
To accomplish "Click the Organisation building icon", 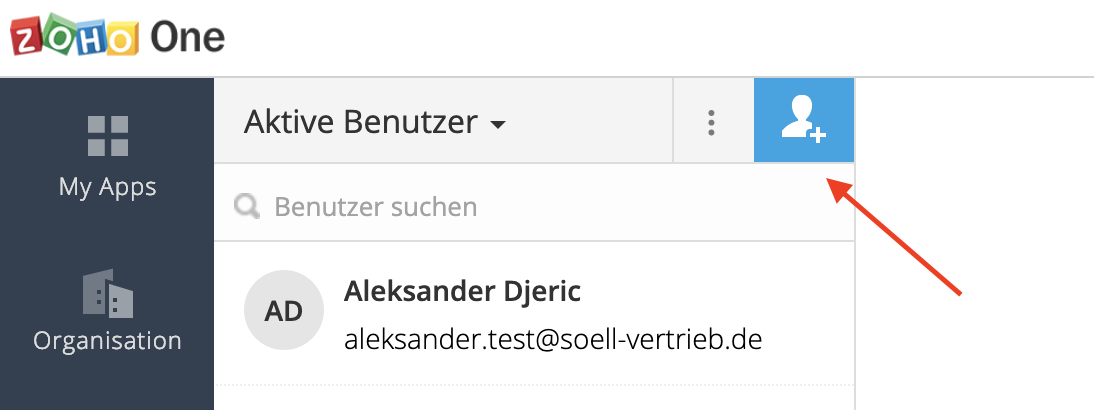I will [x=107, y=294].
